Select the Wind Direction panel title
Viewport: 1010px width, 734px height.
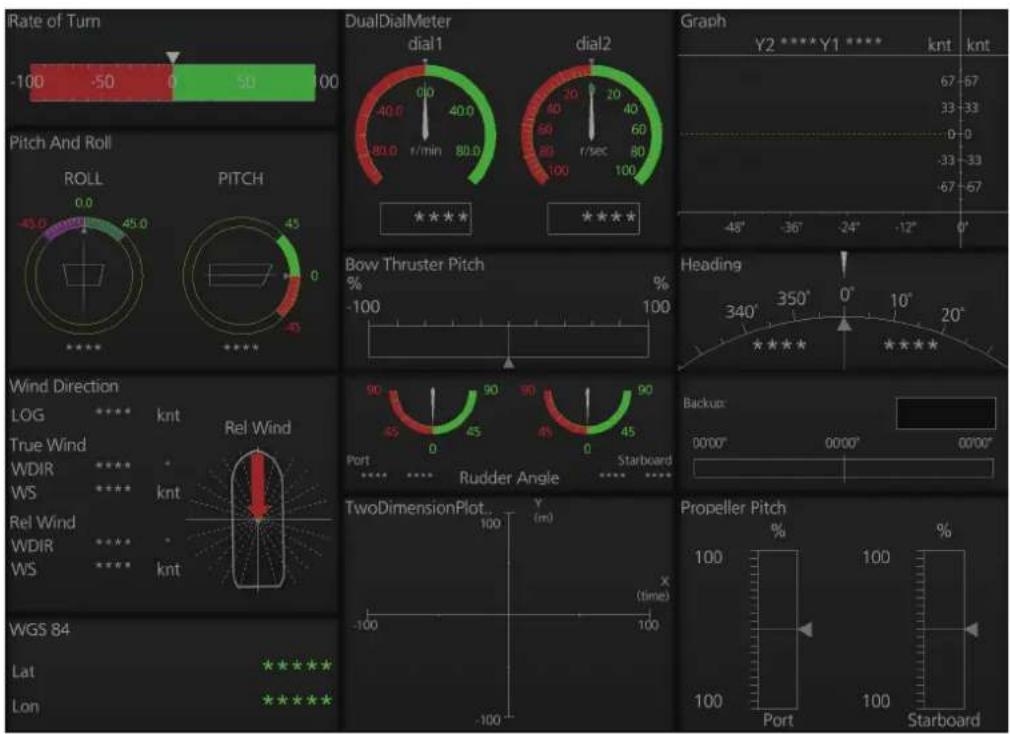[x=64, y=386]
